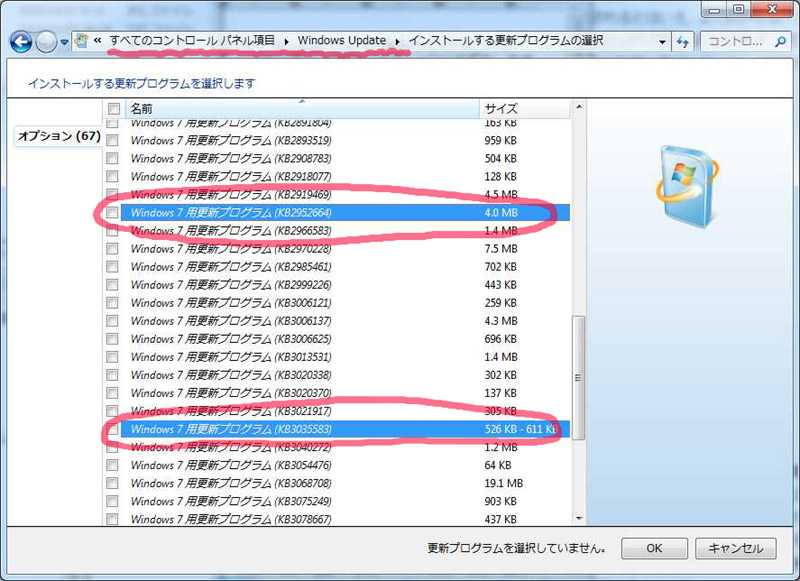
Task: Check the KB2952664 update checkbox
Action: [113, 213]
